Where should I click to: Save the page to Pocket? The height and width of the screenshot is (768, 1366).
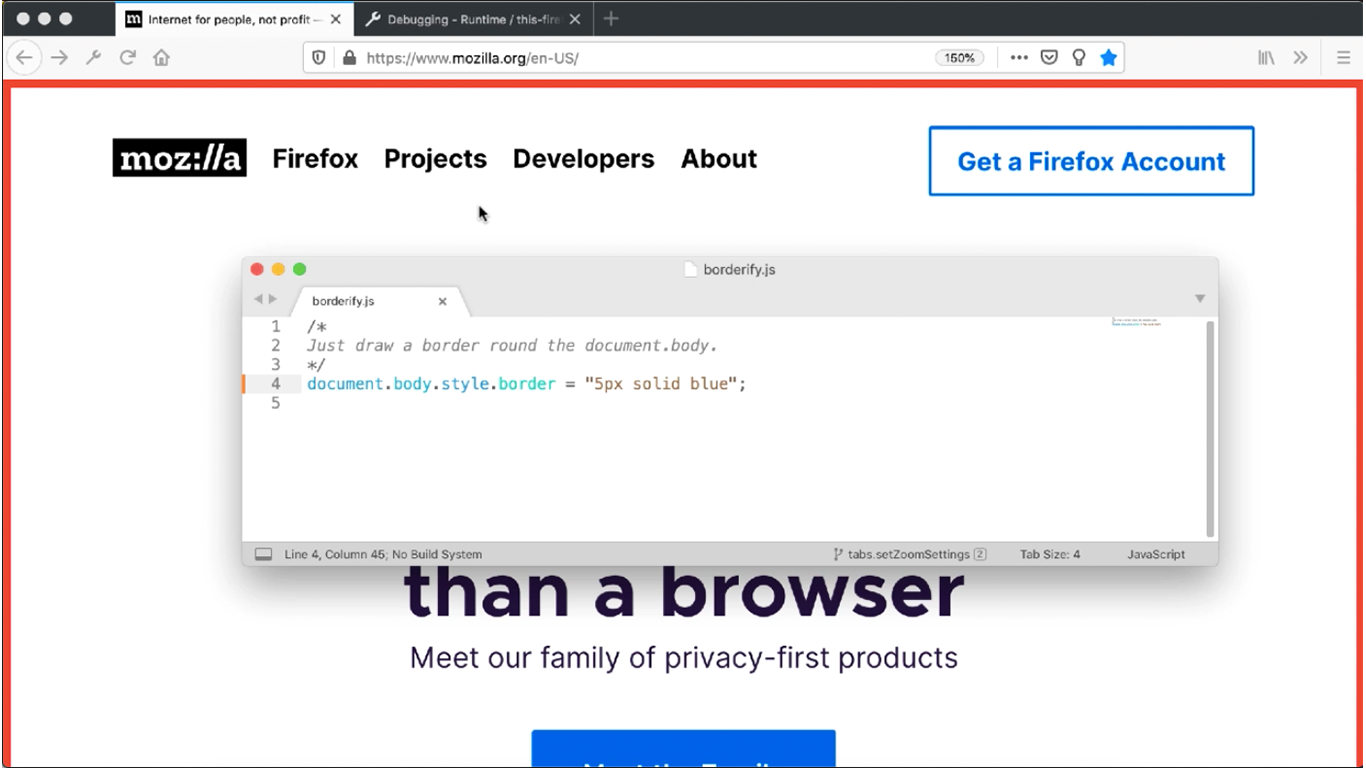1049,57
